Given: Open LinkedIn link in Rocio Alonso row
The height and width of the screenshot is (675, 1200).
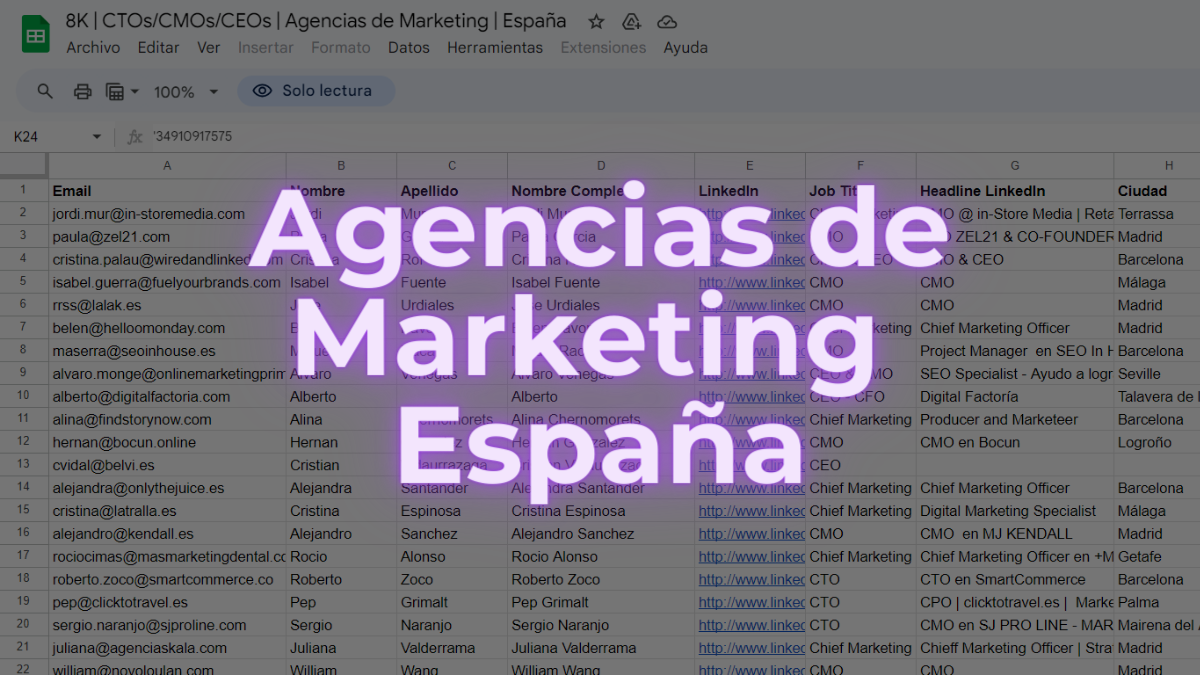Looking at the screenshot, I should pos(751,557).
